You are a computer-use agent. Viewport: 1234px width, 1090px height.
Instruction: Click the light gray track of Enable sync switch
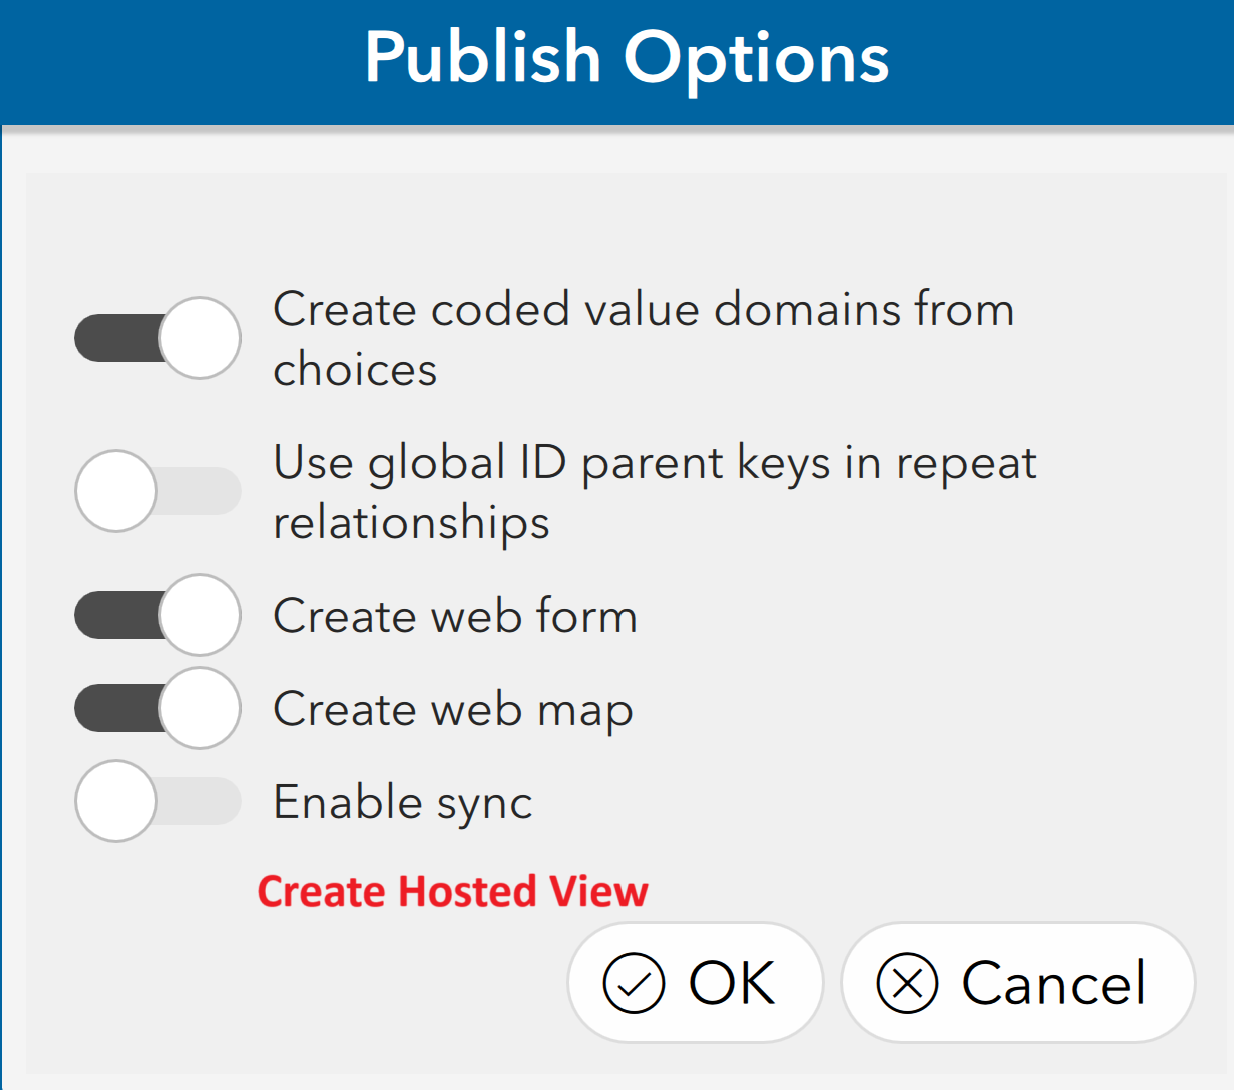(198, 801)
